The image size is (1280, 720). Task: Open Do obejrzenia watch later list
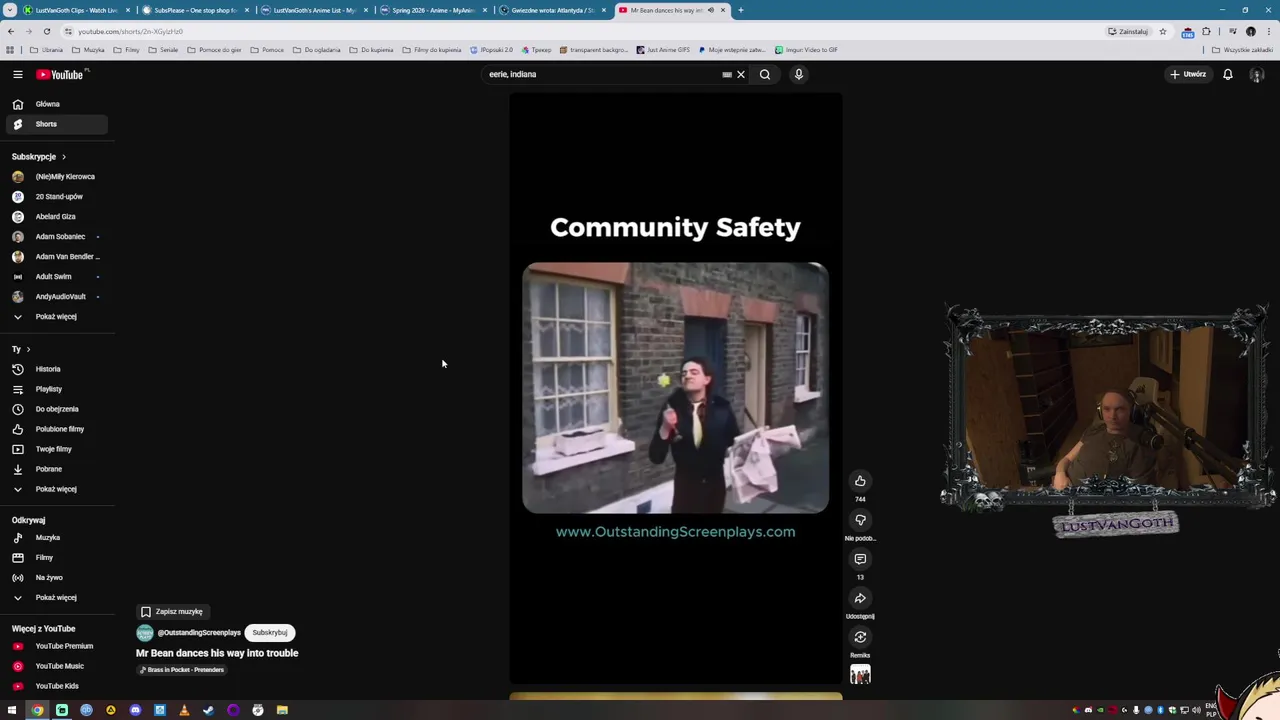pyautogui.click(x=57, y=409)
